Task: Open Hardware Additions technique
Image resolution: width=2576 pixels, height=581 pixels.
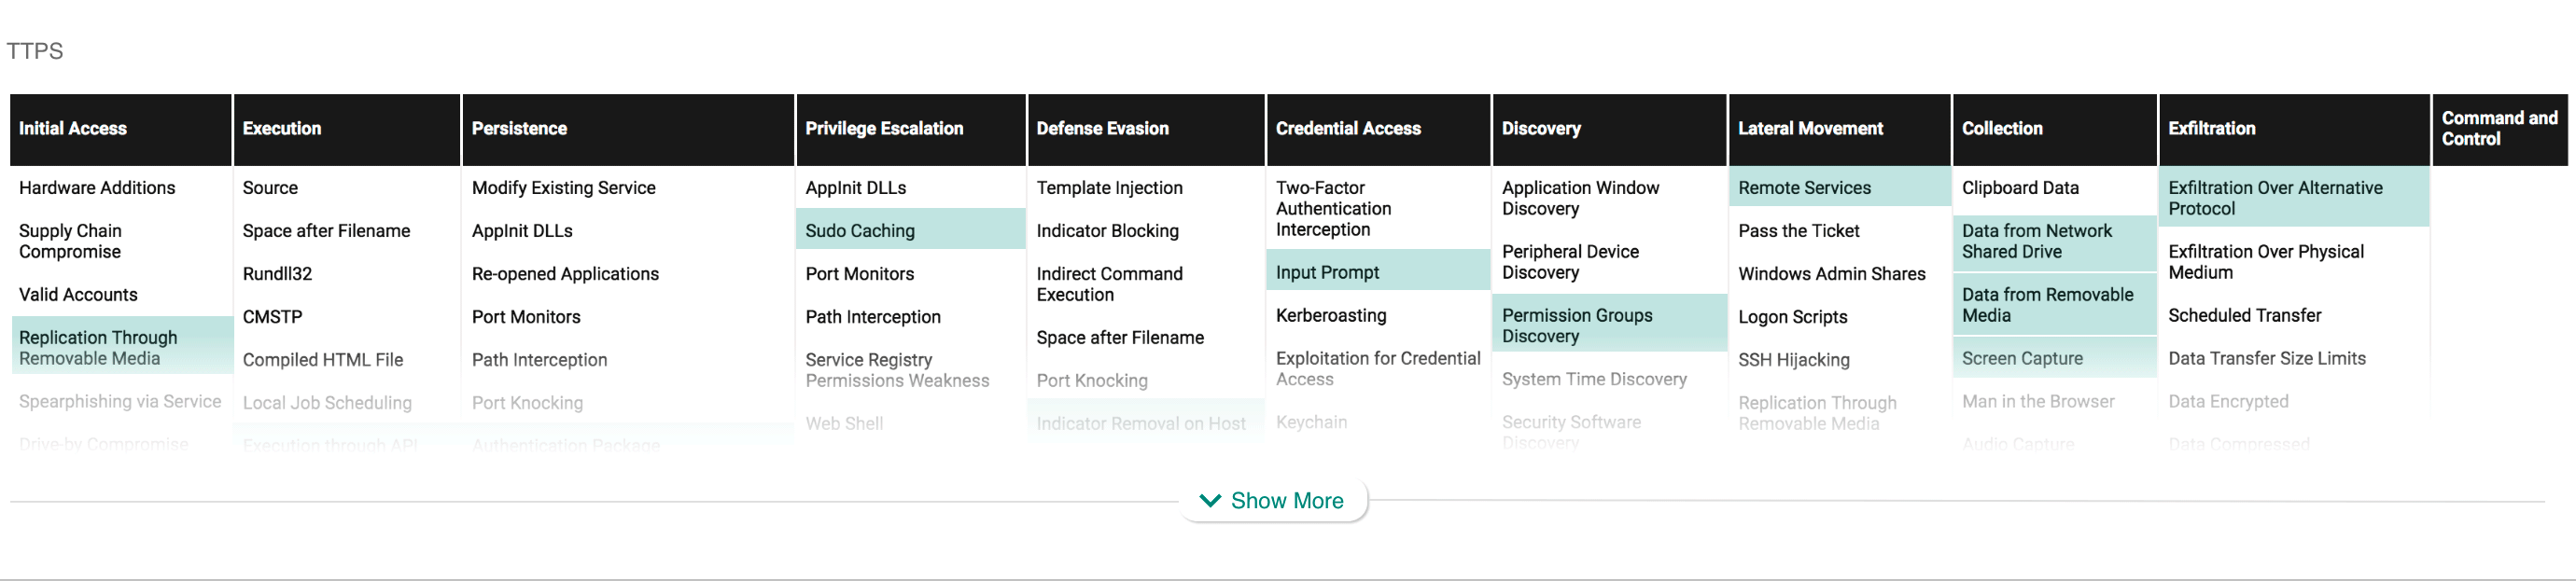Action: (97, 188)
